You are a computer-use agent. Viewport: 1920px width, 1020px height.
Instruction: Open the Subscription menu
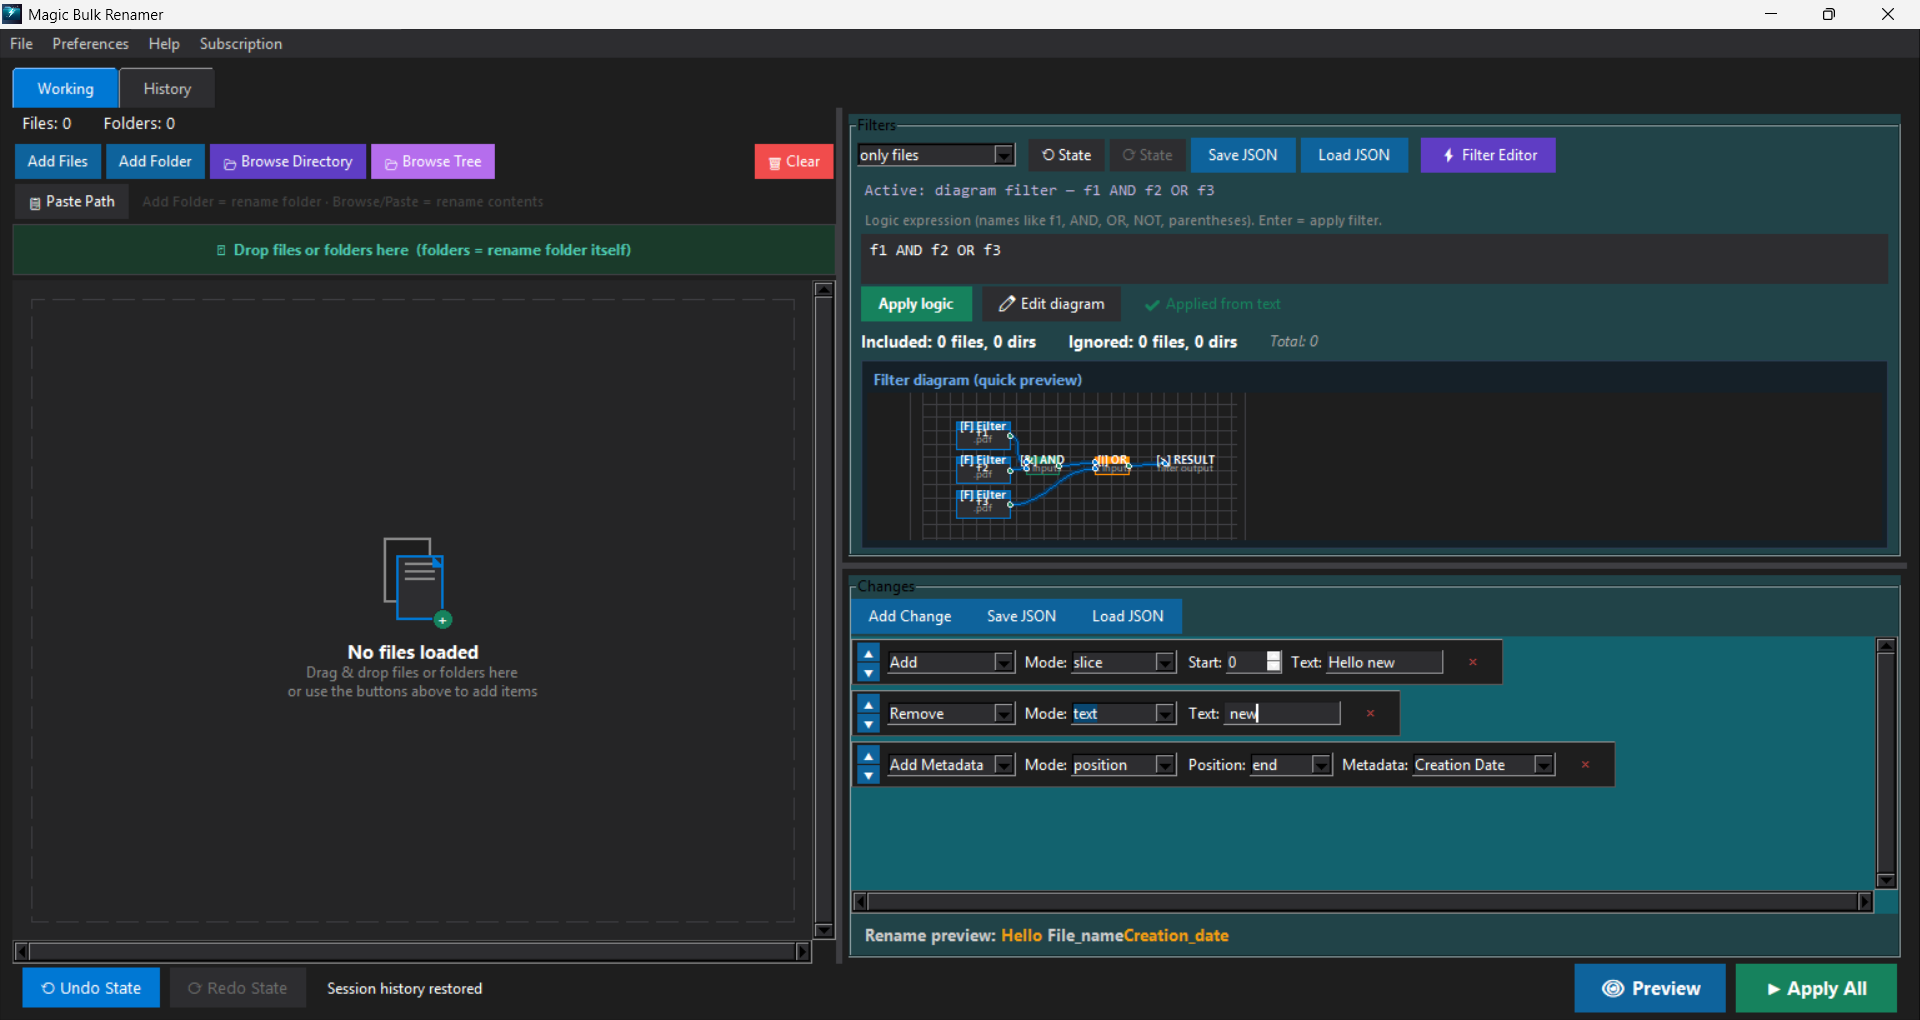[x=241, y=44]
